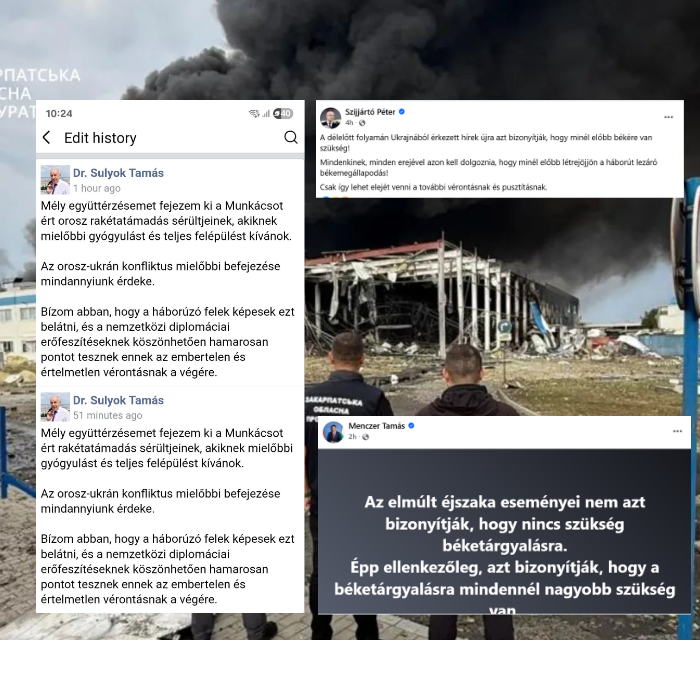700x700 pixels.
Task: Click the 10:24 clock in status bar
Action: click(x=59, y=114)
